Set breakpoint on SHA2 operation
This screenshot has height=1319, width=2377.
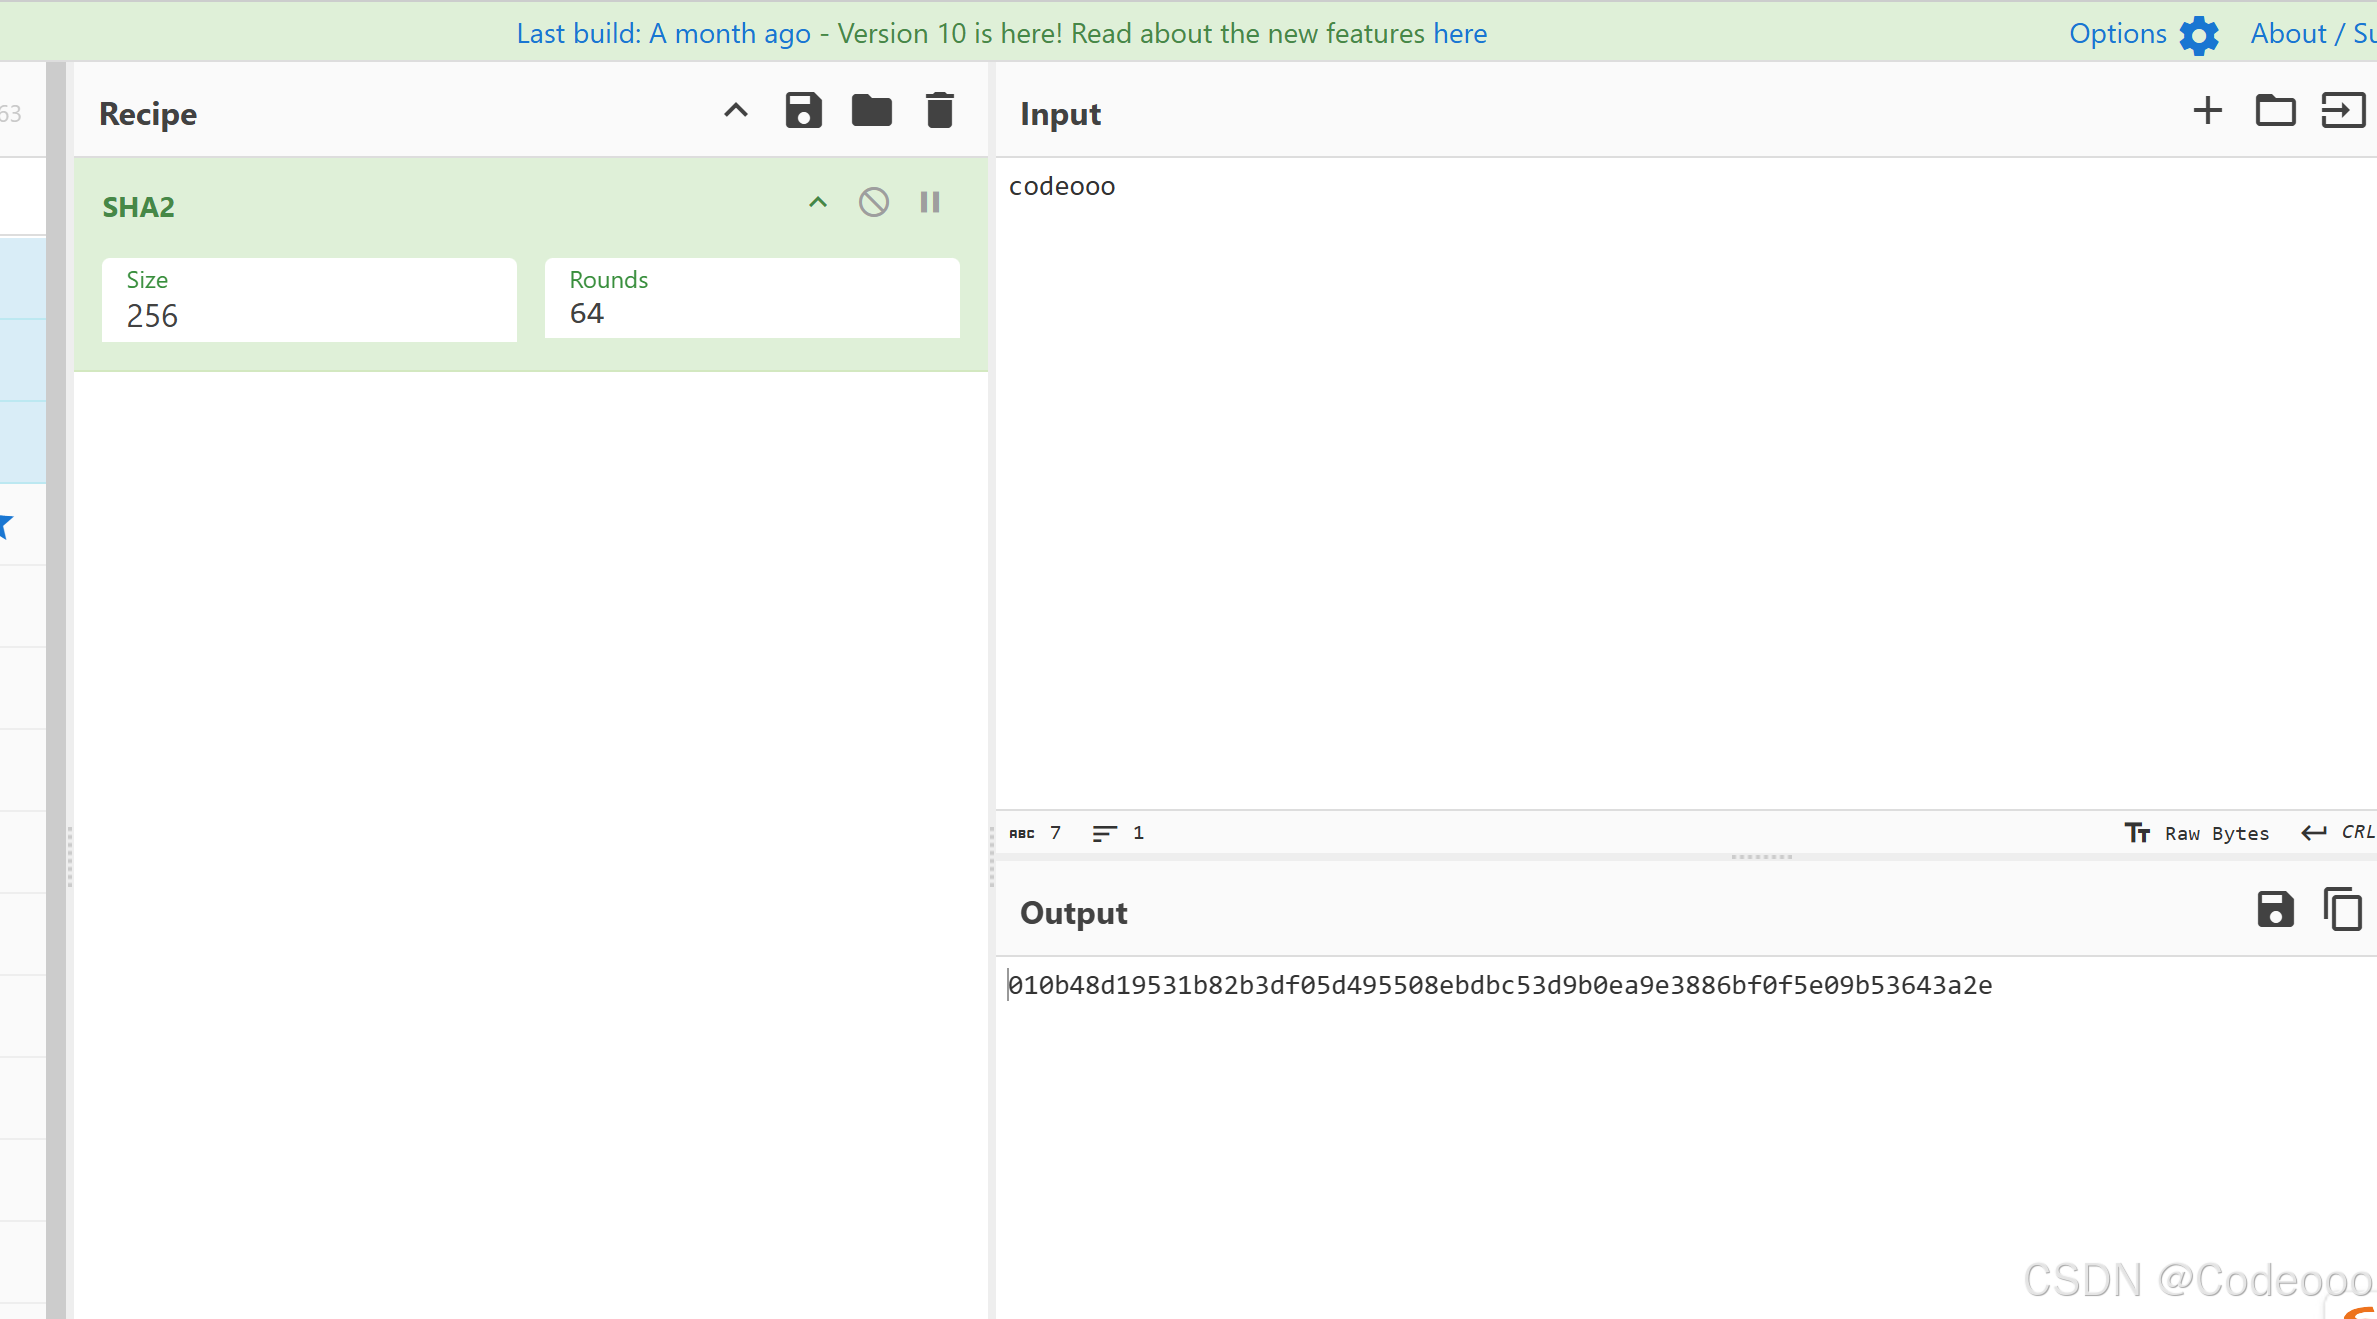(x=930, y=203)
